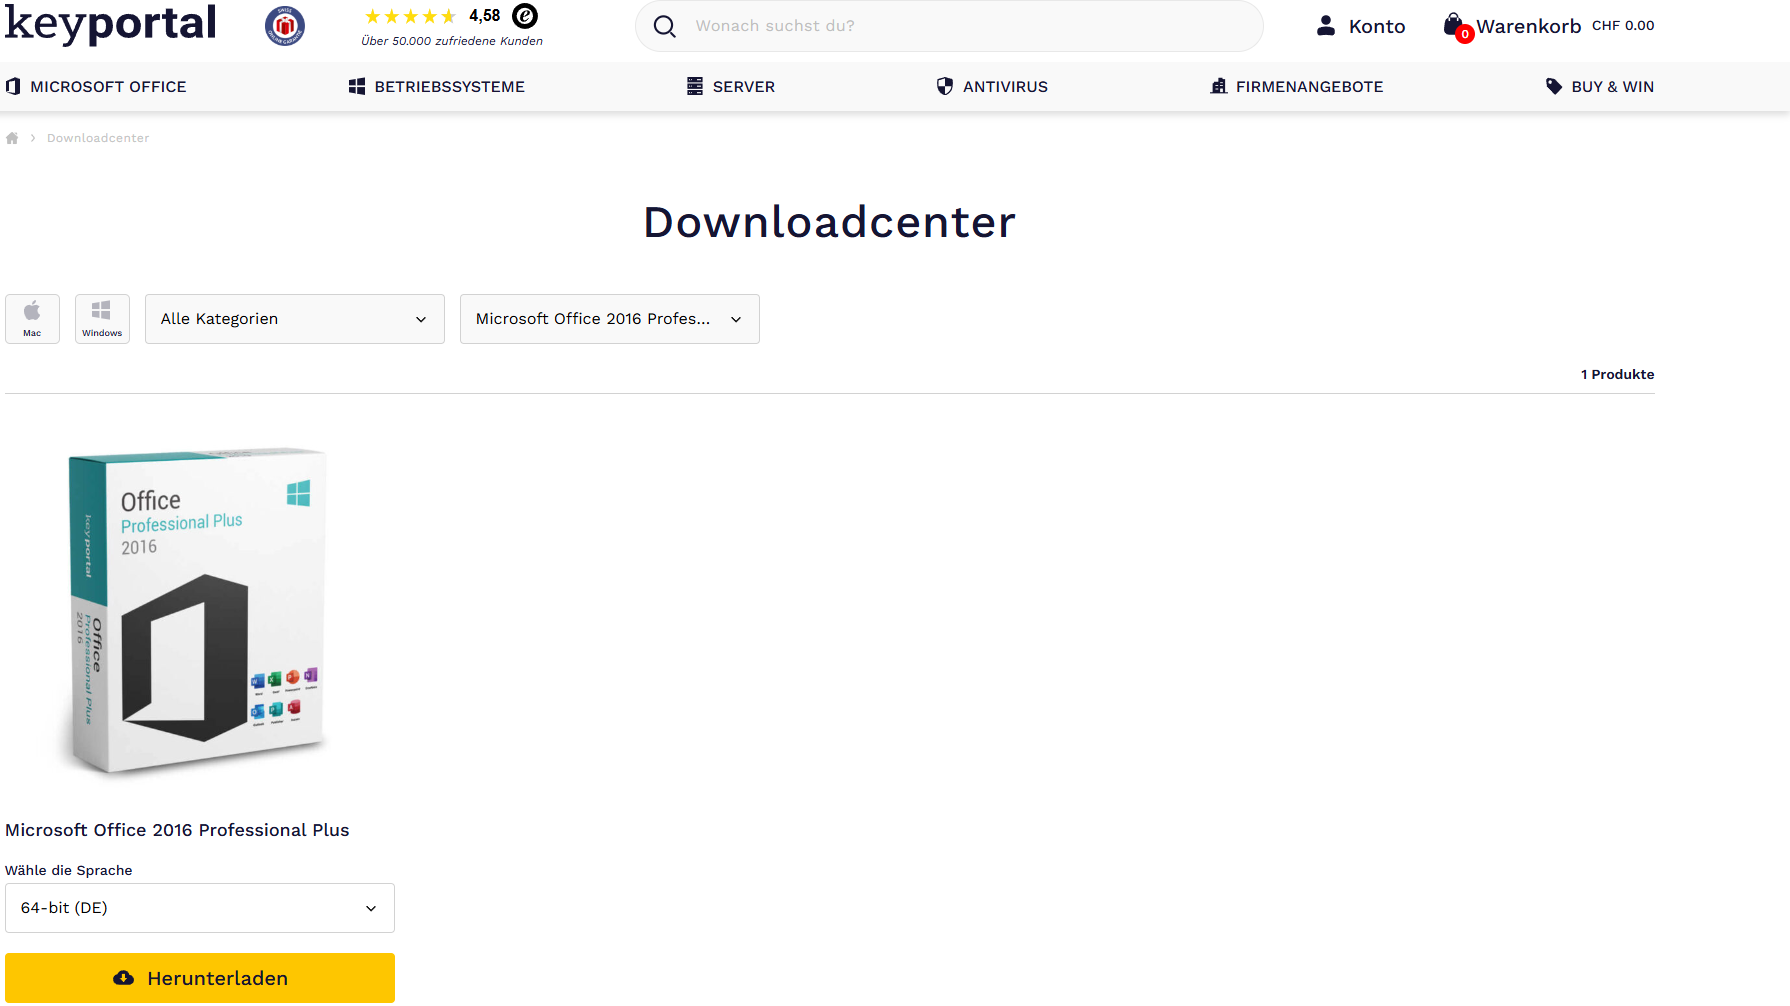Filter downloads by Mac platform
The height and width of the screenshot is (1006, 1790).
click(32, 319)
